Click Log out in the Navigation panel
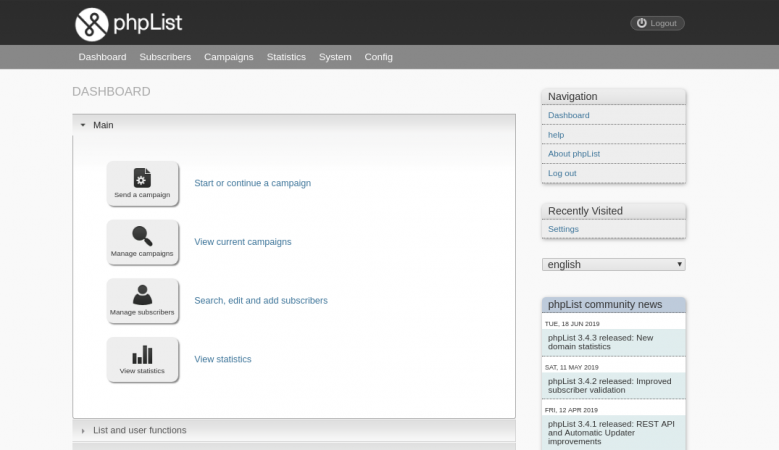 tap(562, 173)
